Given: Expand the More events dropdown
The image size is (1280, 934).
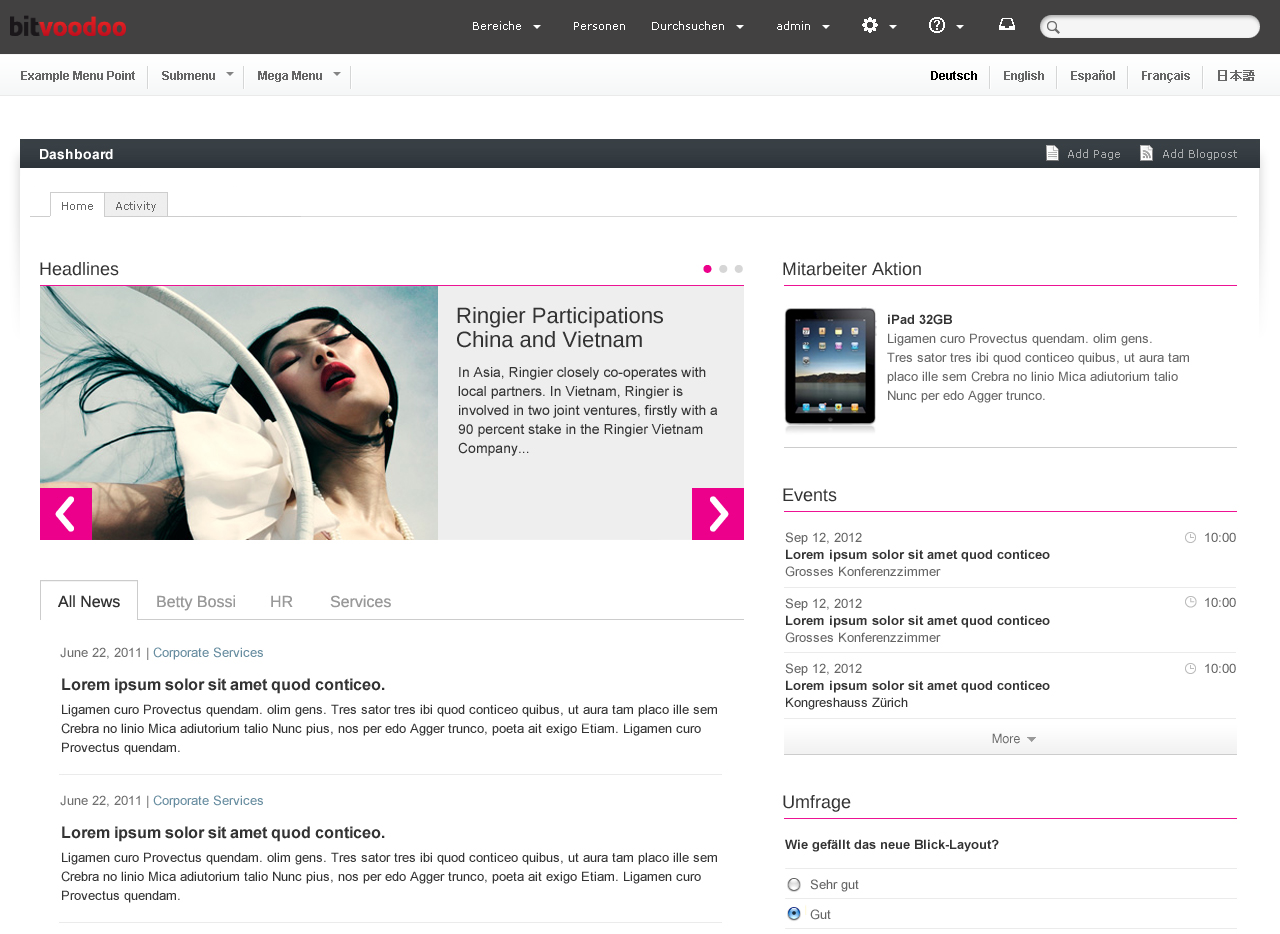Looking at the screenshot, I should [1010, 738].
